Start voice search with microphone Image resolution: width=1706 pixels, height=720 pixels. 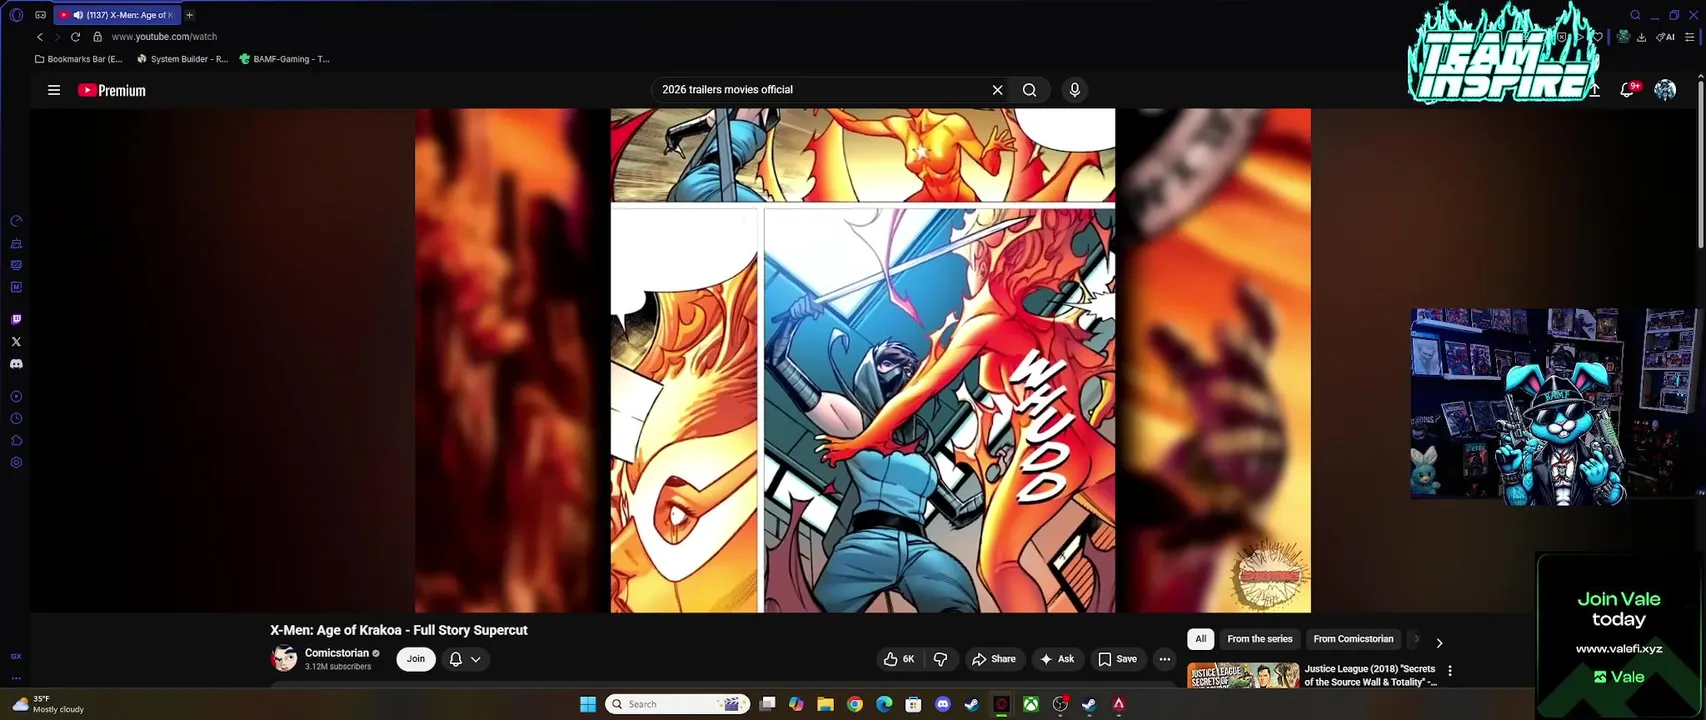tap(1075, 90)
